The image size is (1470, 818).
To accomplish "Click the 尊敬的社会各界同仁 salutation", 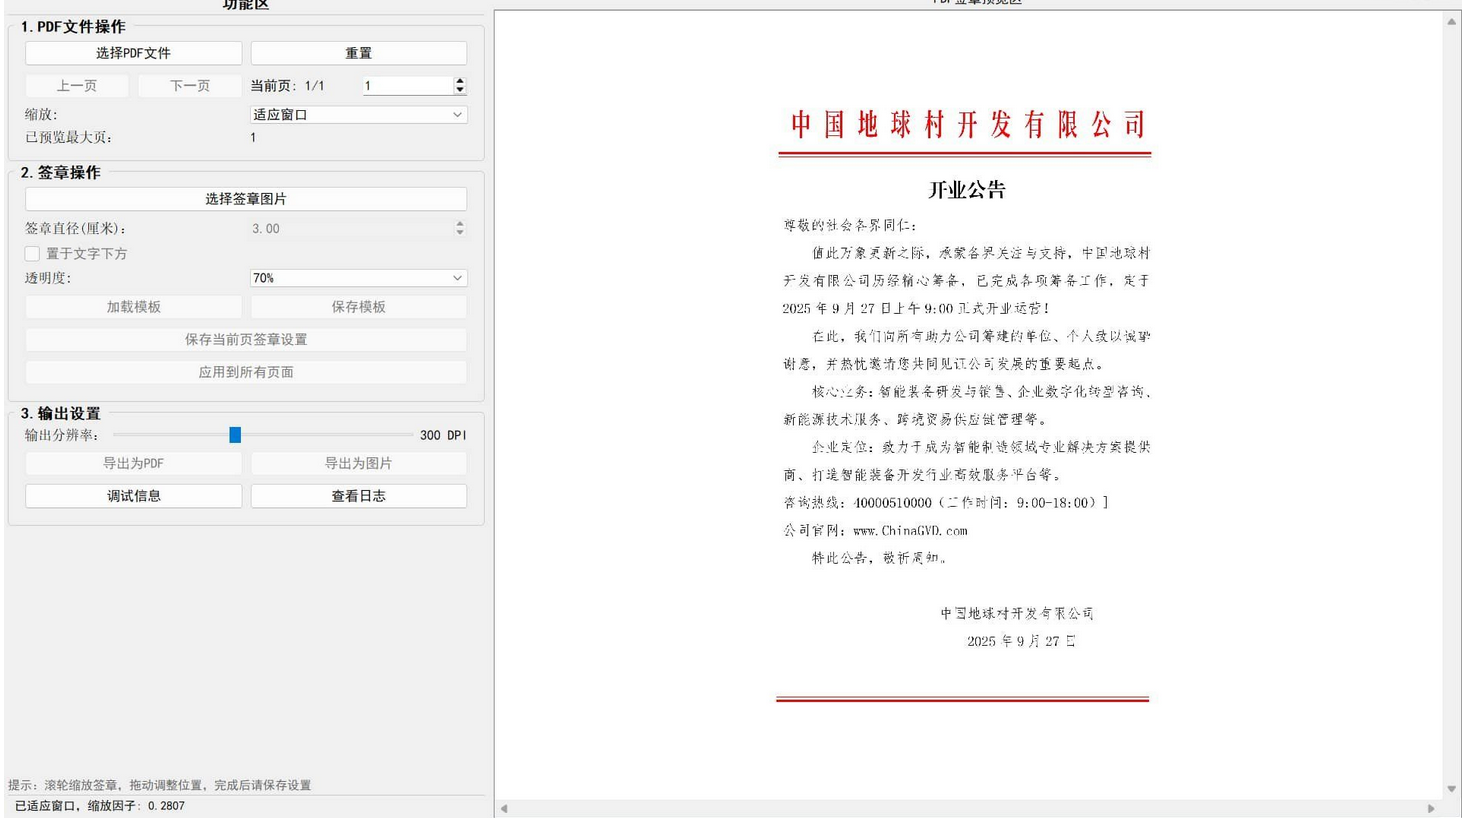I will [850, 226].
